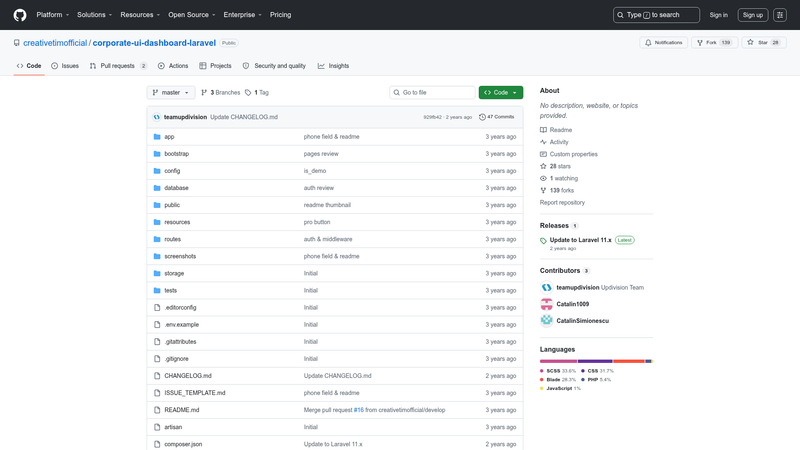Click the languages color bar
Image resolution: width=800 pixels, height=450 pixels.
click(x=596, y=361)
